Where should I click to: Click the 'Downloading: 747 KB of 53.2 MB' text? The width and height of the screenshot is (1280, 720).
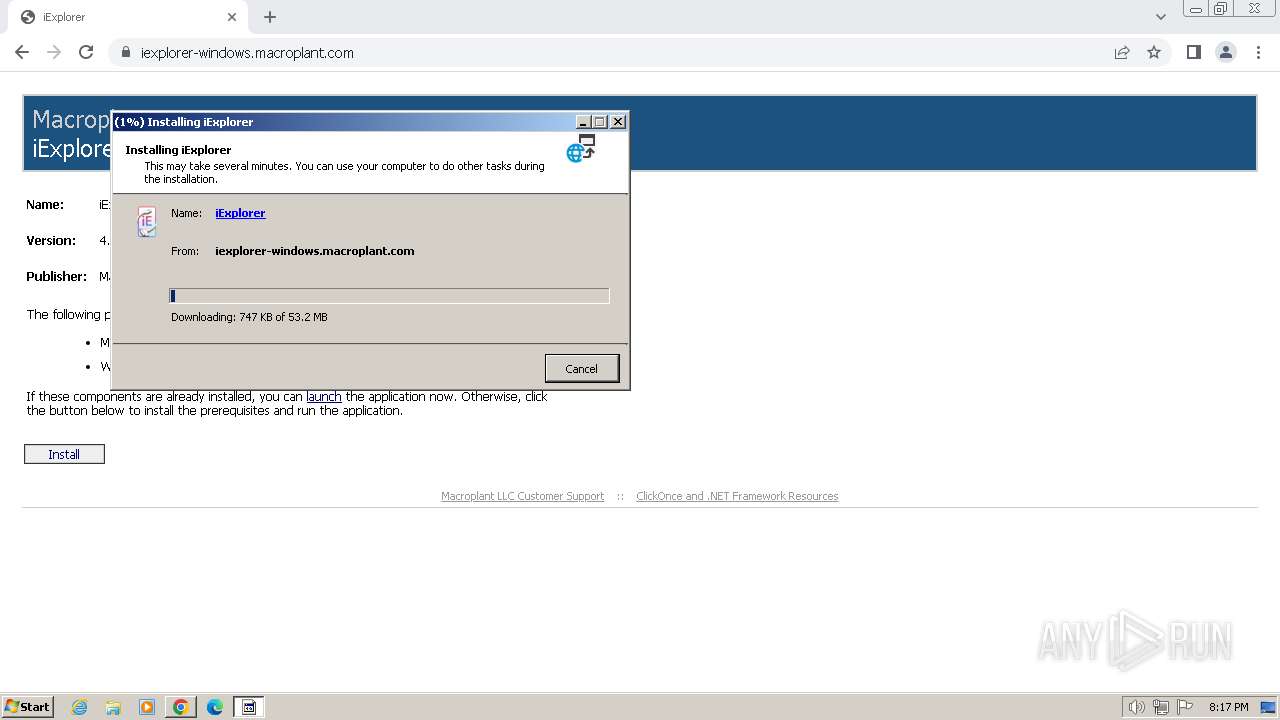click(249, 317)
